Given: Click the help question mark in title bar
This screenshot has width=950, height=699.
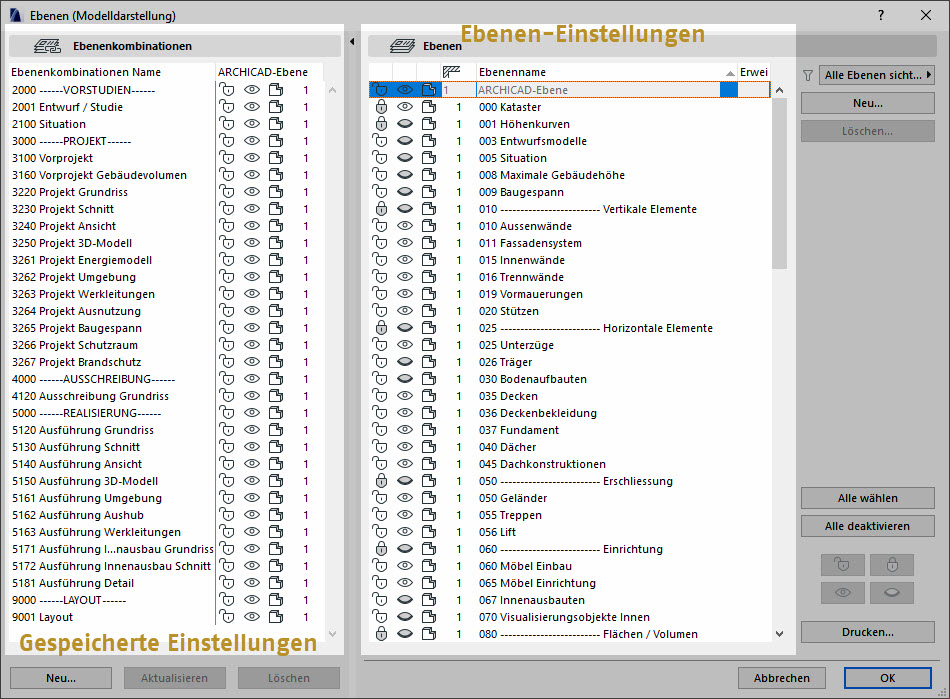Looking at the screenshot, I should coord(881,15).
